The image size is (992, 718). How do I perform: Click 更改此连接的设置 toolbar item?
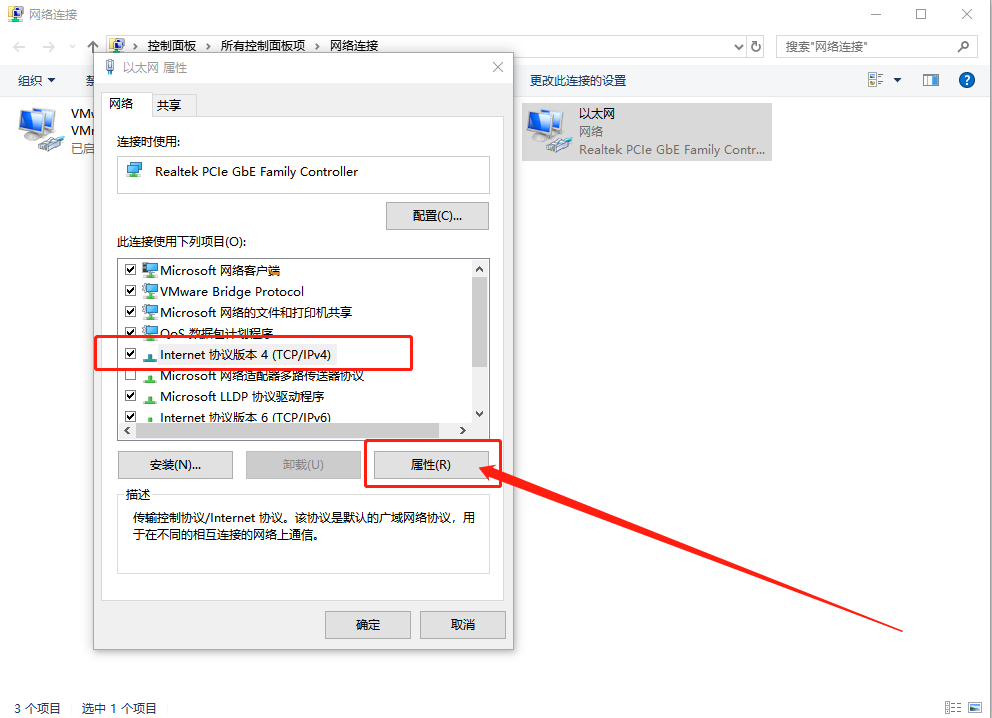[x=578, y=80]
